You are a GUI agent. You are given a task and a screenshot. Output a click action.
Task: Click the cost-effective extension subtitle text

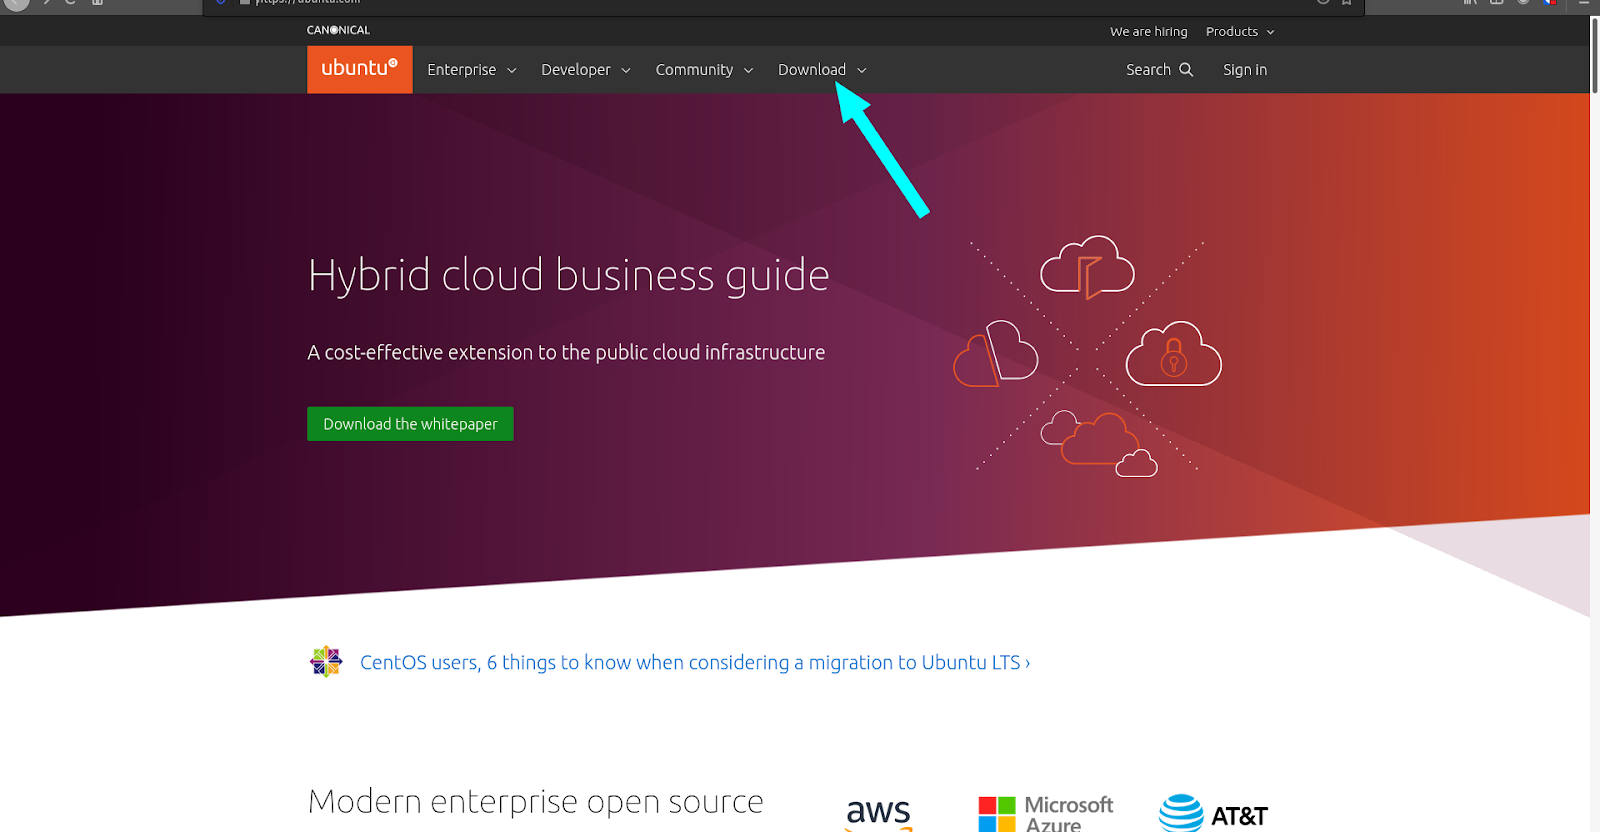click(566, 352)
